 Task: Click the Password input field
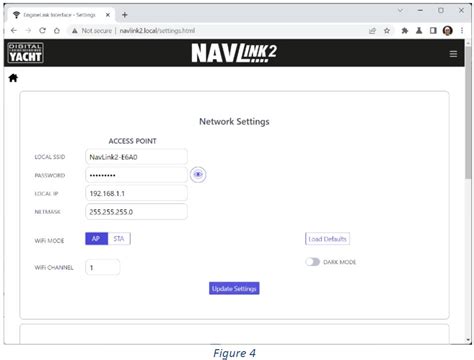(x=136, y=175)
